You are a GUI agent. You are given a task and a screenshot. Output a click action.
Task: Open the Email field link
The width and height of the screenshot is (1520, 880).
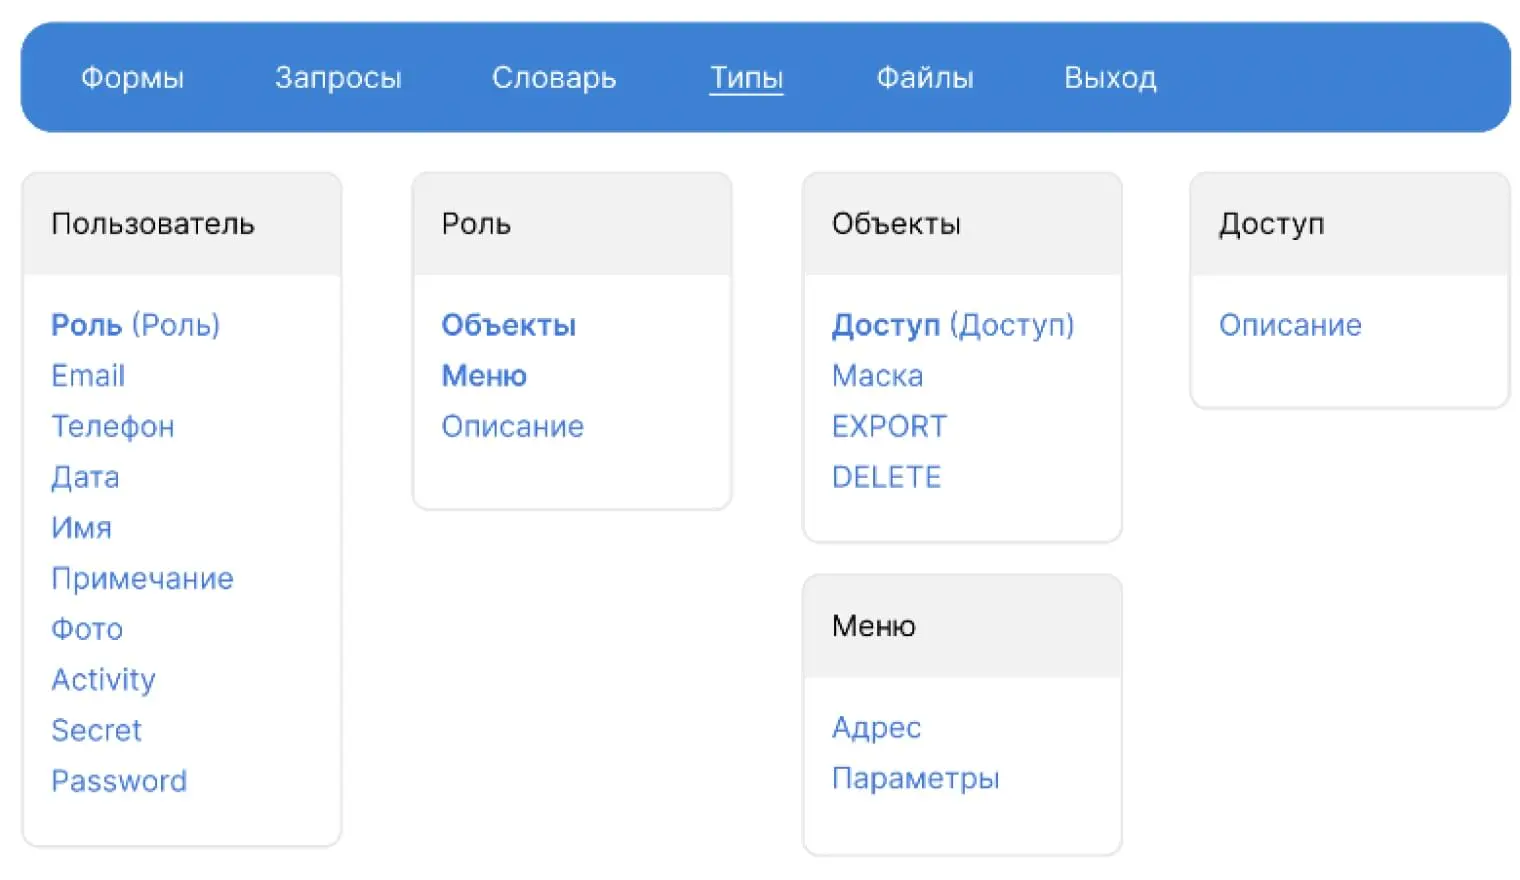88,376
